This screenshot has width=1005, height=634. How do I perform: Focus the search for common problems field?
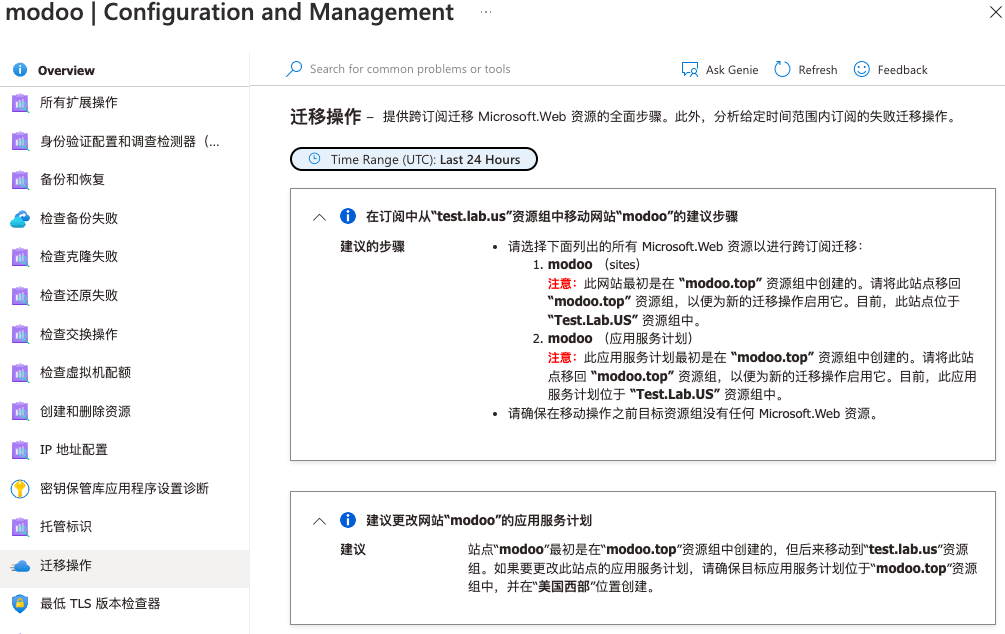click(410, 69)
